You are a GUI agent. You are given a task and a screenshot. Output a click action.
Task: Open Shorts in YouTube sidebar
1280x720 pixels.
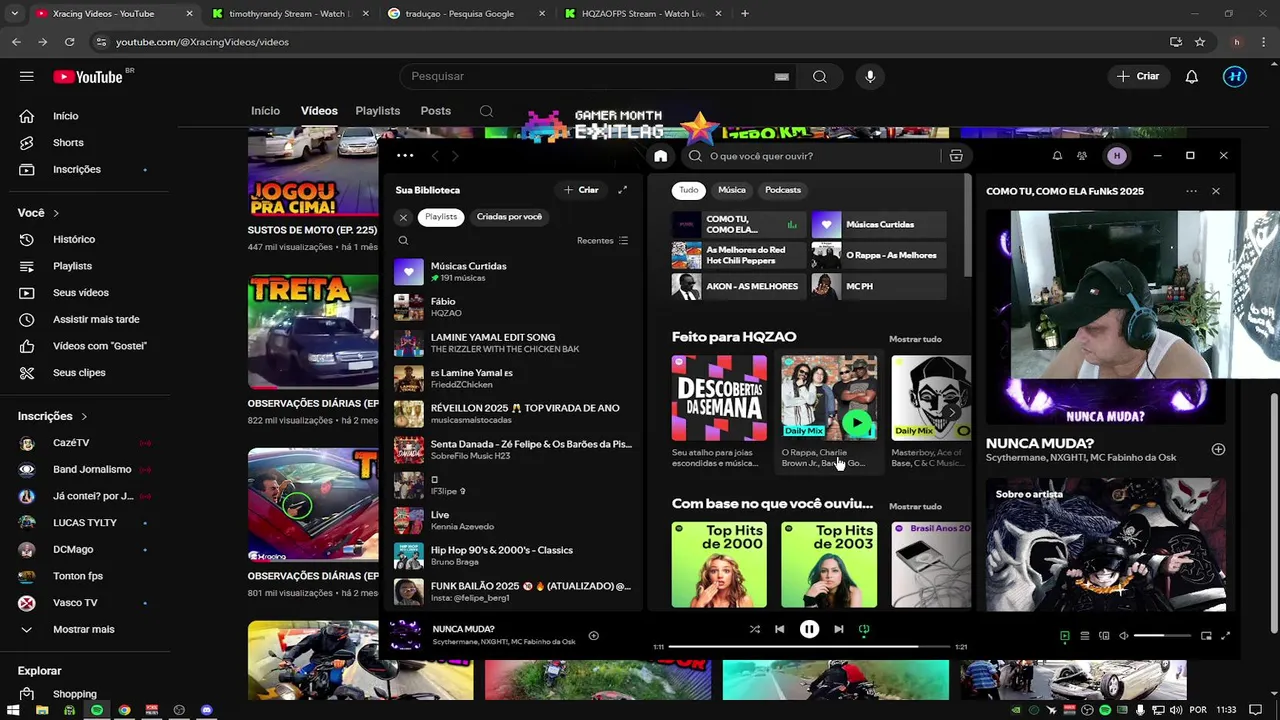coord(68,143)
